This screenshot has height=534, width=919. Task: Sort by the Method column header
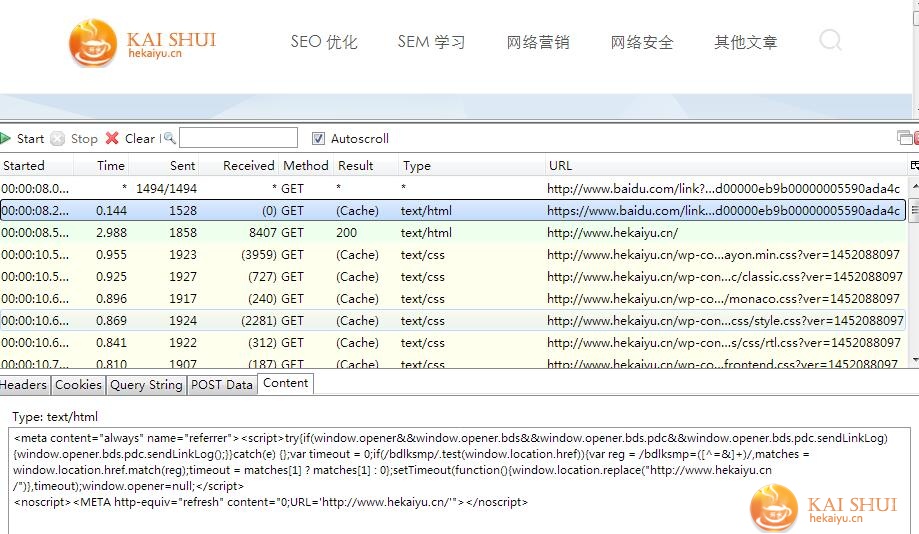[306, 165]
